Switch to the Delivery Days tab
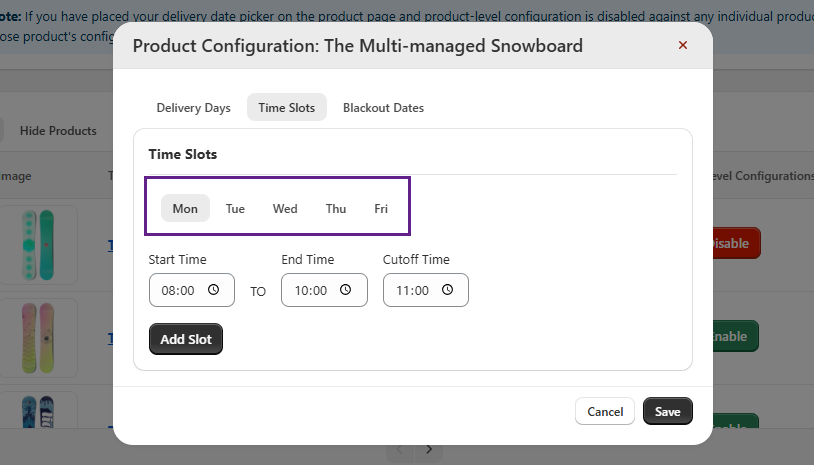Viewport: 814px width, 465px height. 193,108
